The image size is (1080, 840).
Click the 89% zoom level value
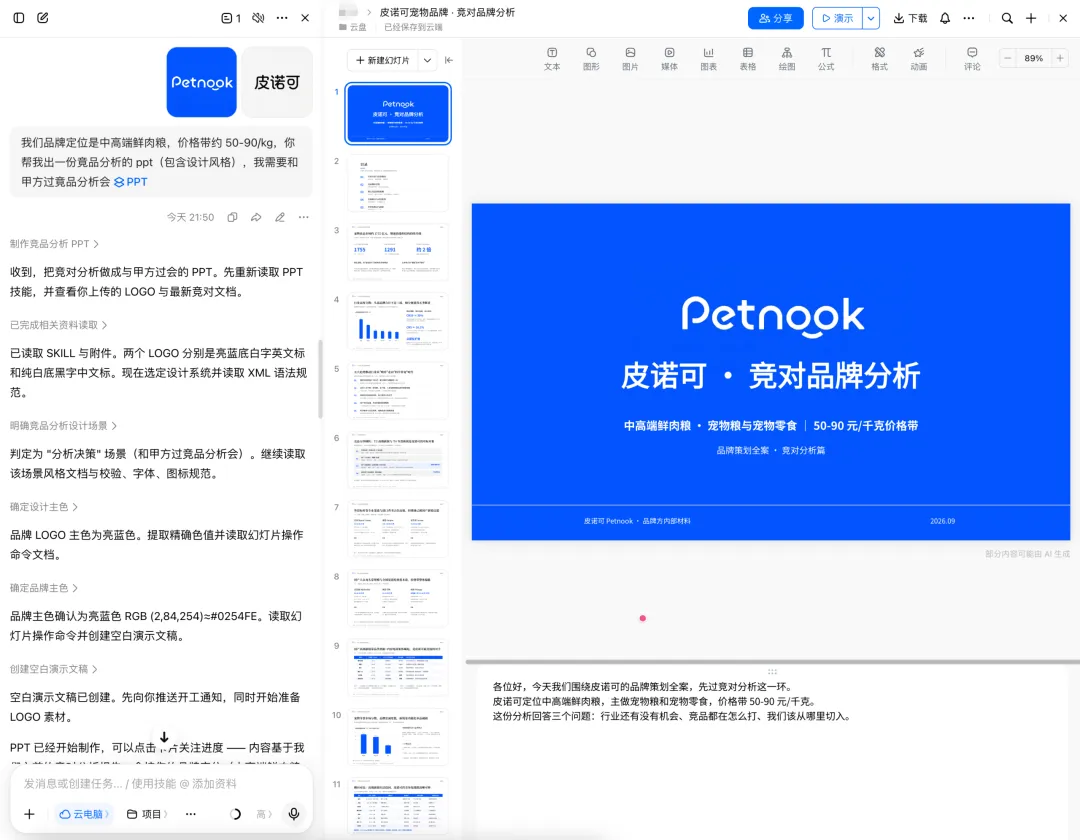1034,59
